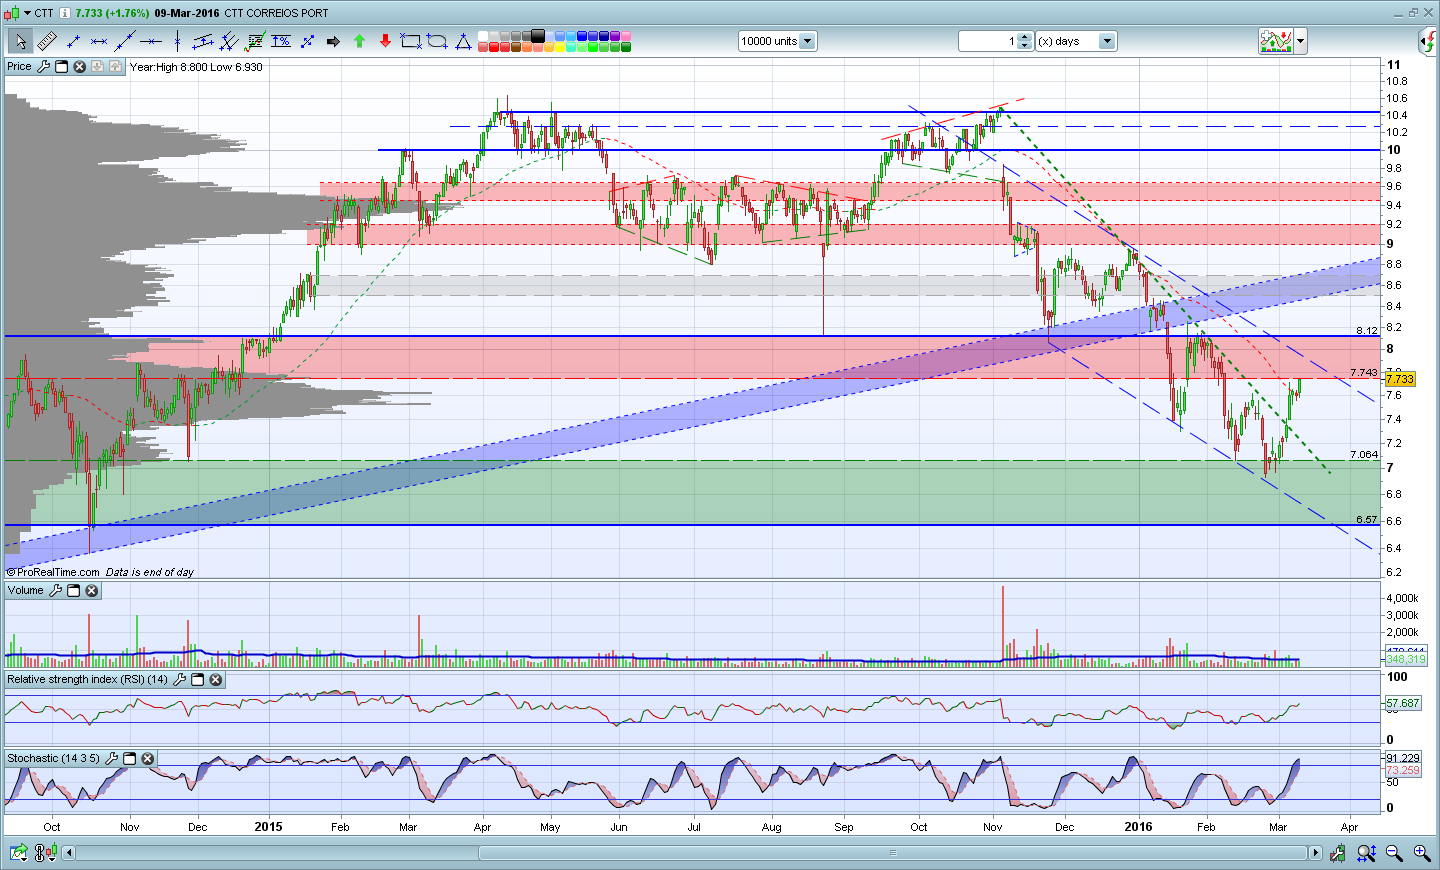The image size is (1440, 870).
Task: Open the (x) days timeframe dropdown
Action: [x=1106, y=41]
